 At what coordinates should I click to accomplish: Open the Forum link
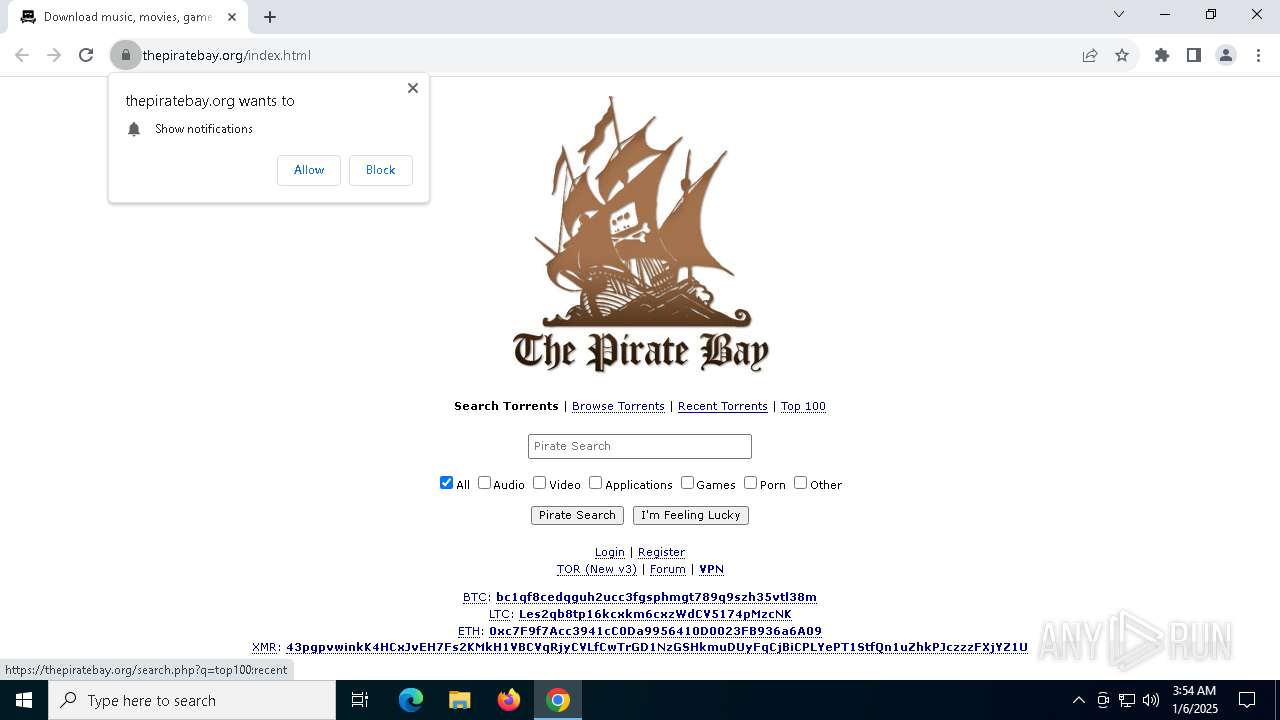pyautogui.click(x=668, y=569)
